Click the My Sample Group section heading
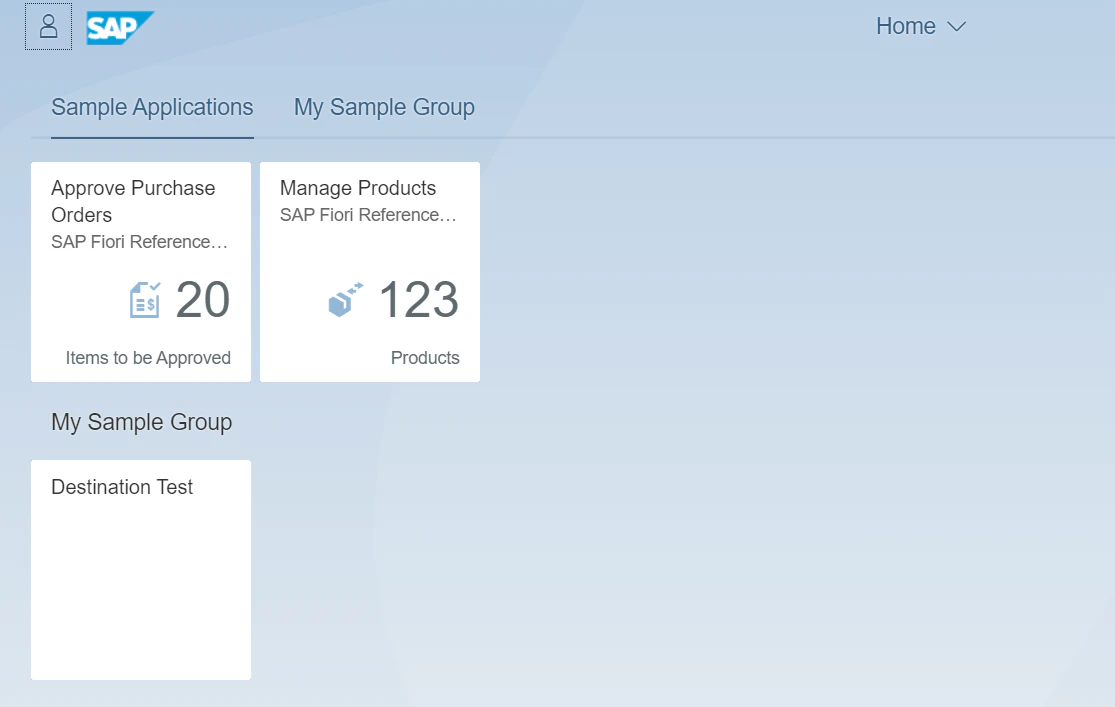This screenshot has width=1115, height=707. point(142,422)
